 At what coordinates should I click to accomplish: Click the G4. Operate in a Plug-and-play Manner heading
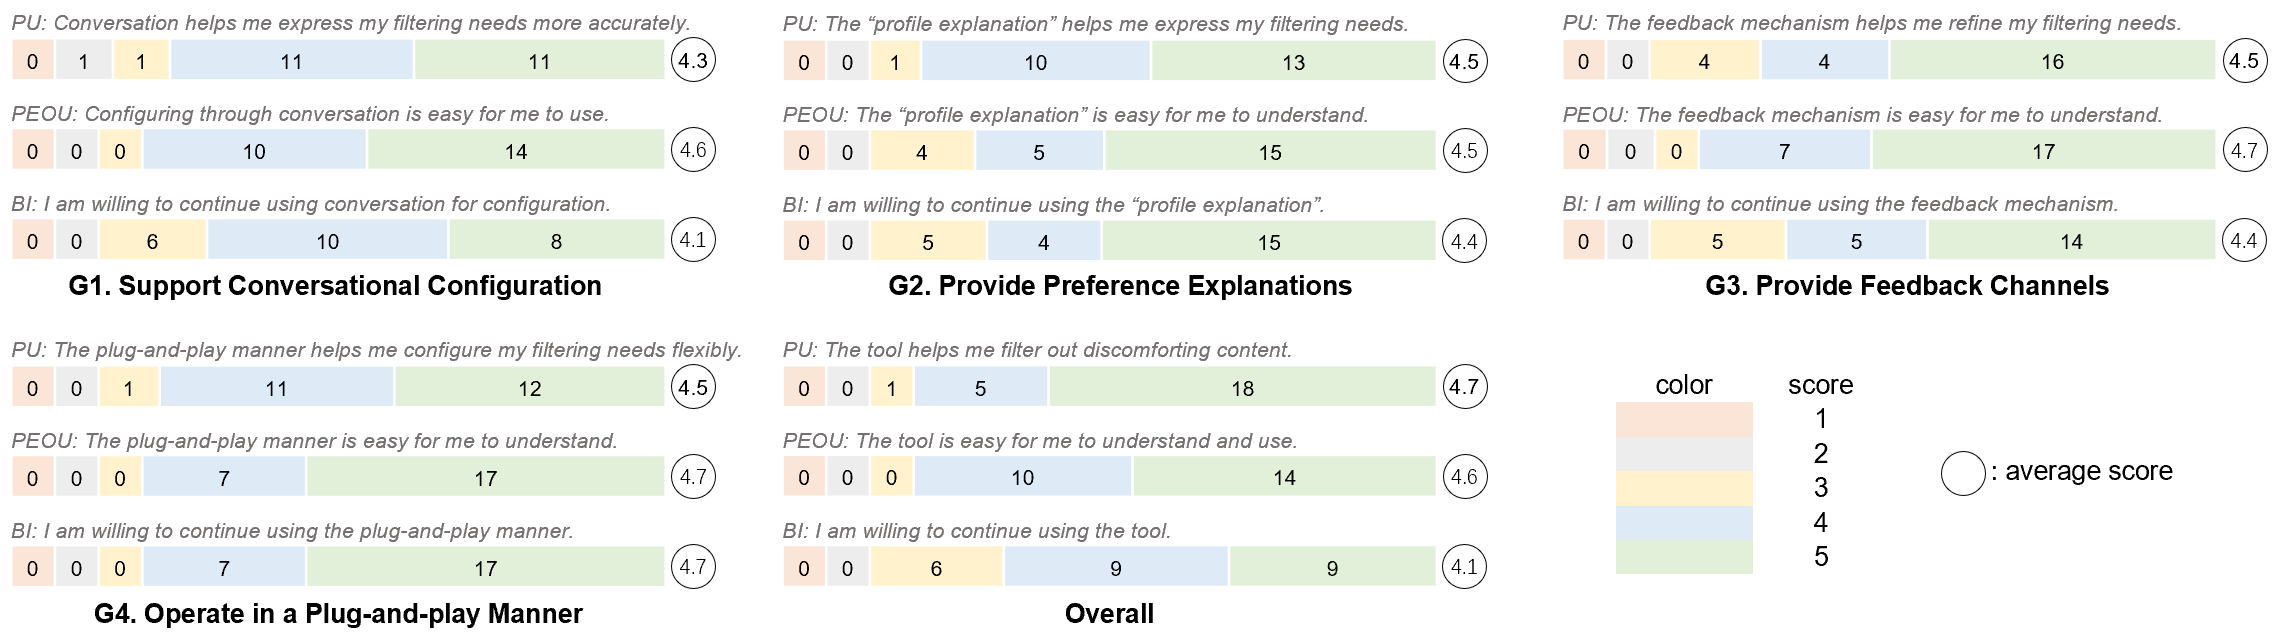[x=338, y=613]
